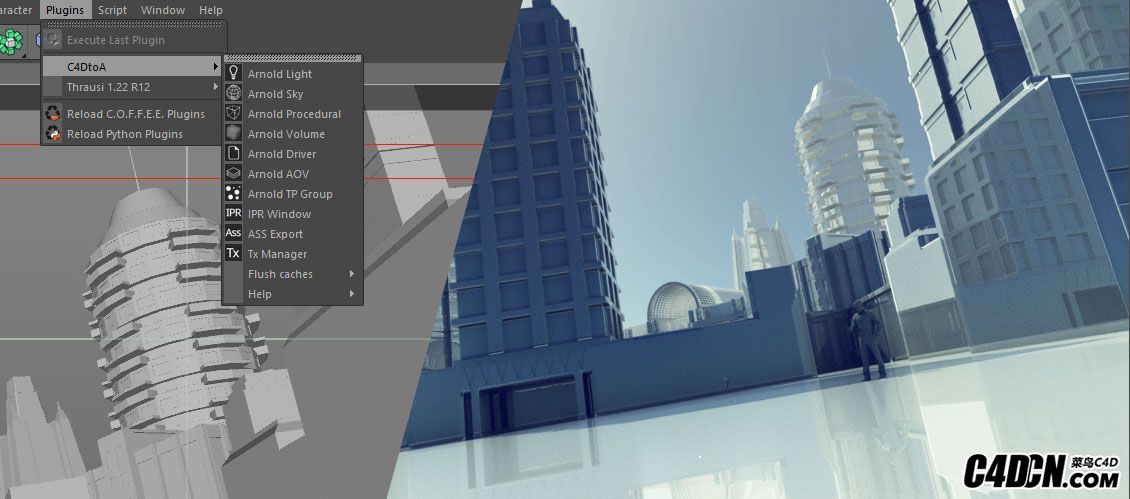Expand the Flush caches submenu
Screen dimensions: 1130x499
293,274
